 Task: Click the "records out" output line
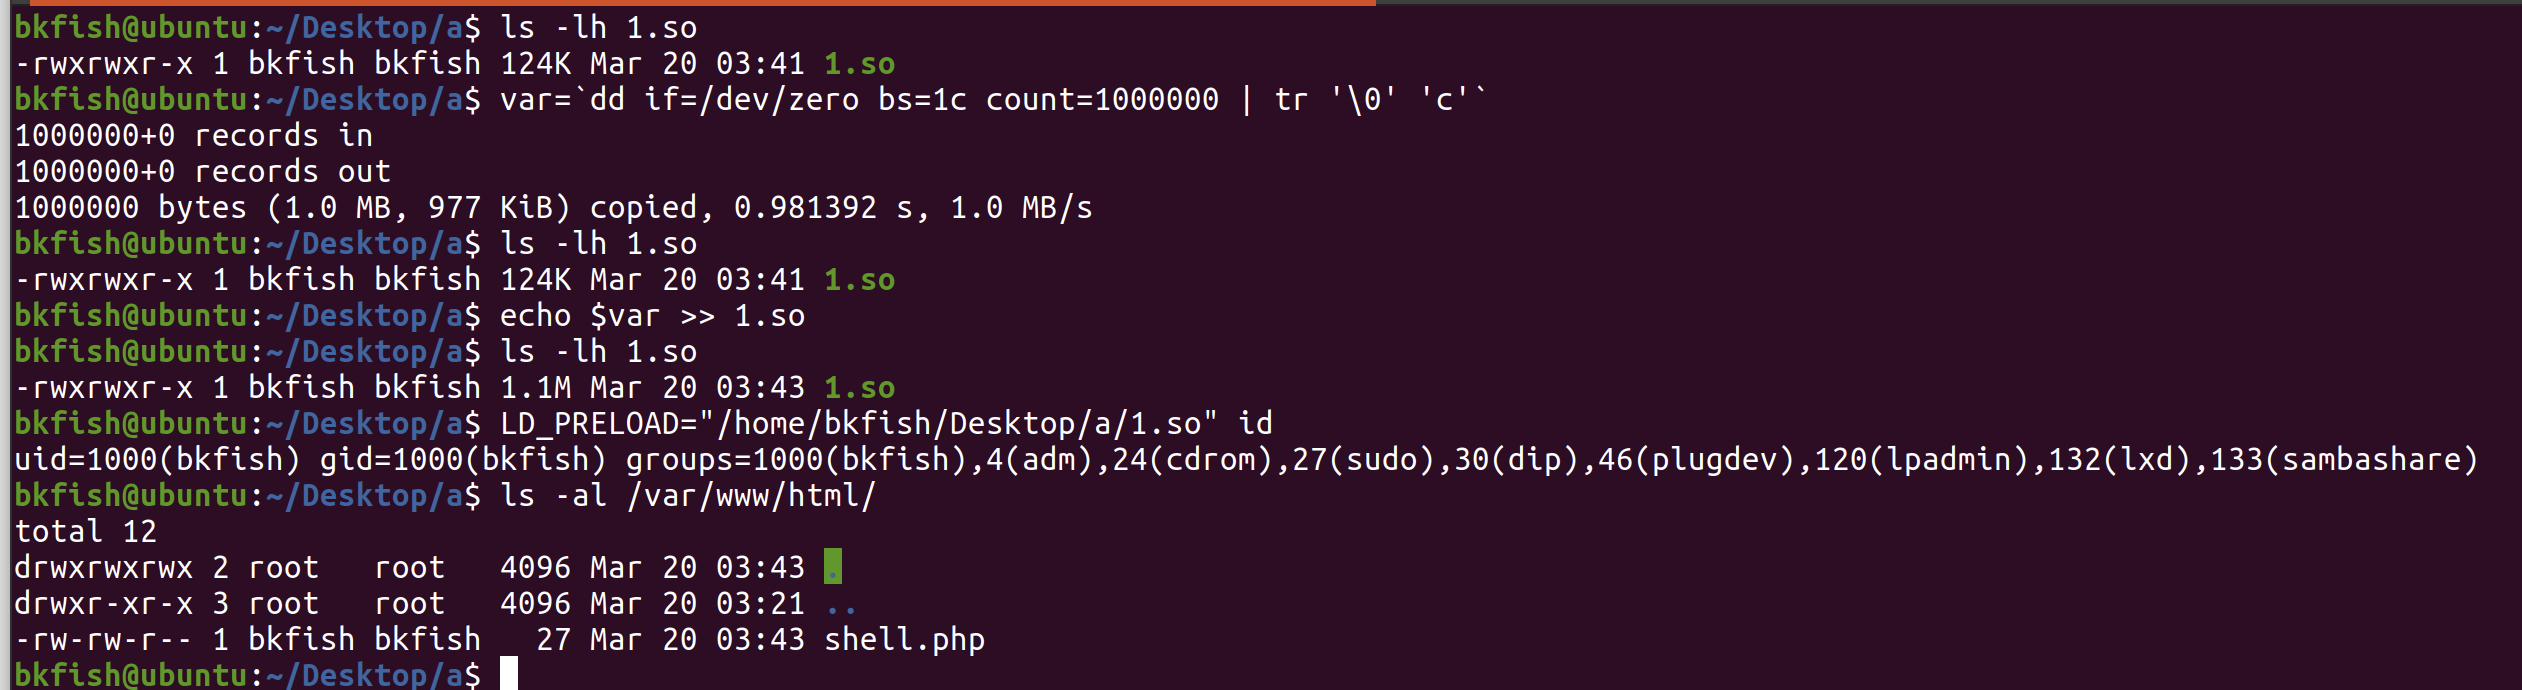tap(202, 172)
